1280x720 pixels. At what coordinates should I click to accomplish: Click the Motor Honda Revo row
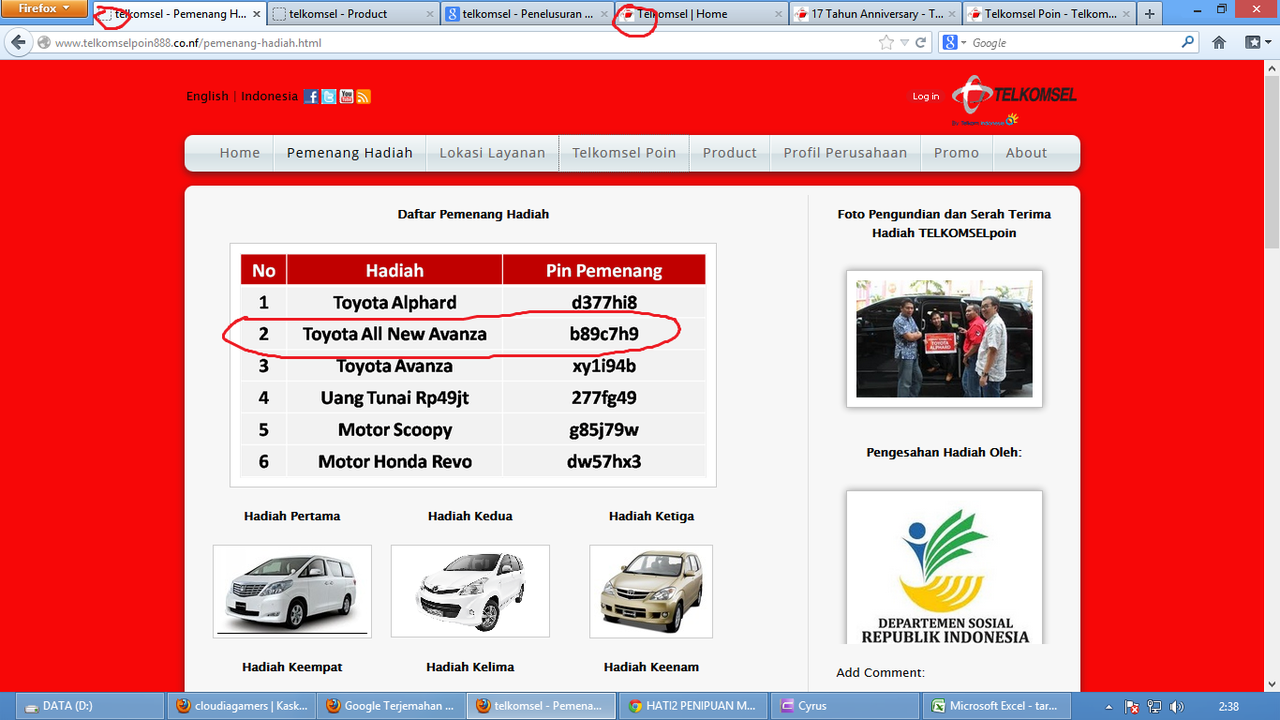point(473,462)
